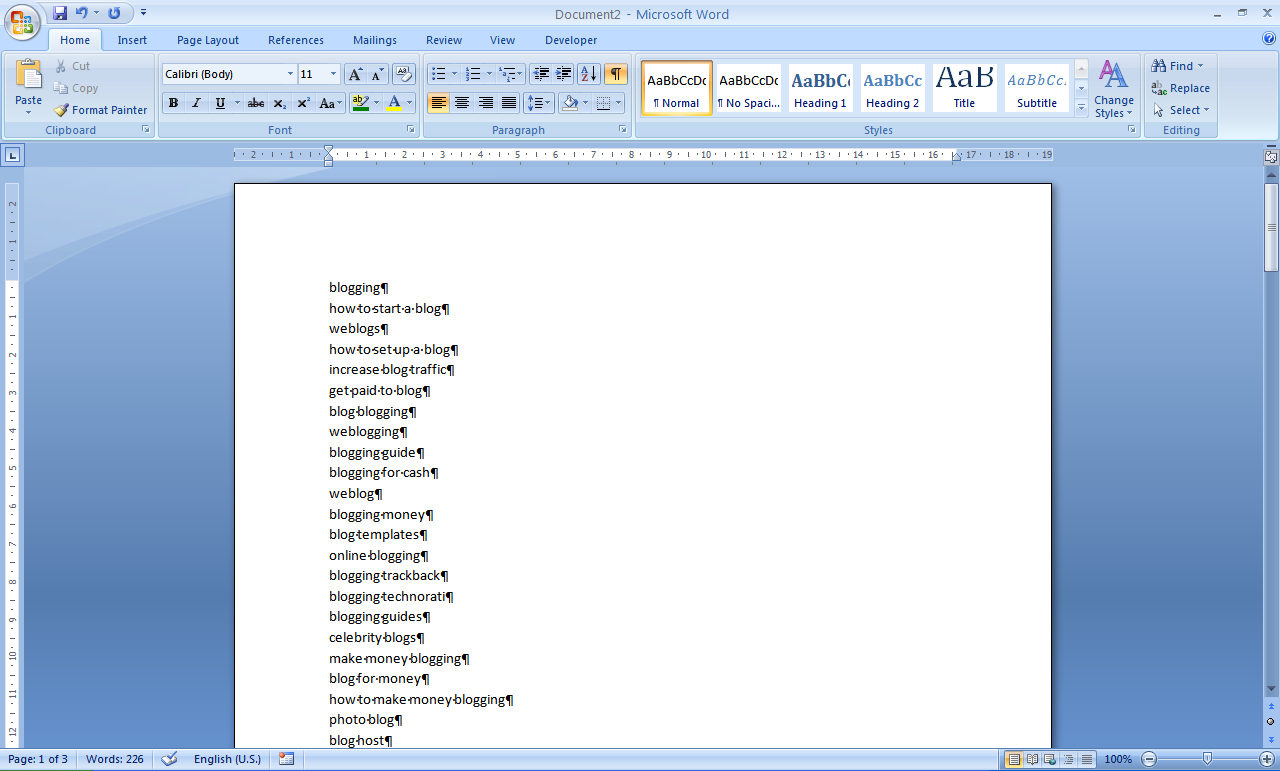Screen dimensions: 1280x771
Task: Open the font color dropdown arrow
Action: click(408, 103)
